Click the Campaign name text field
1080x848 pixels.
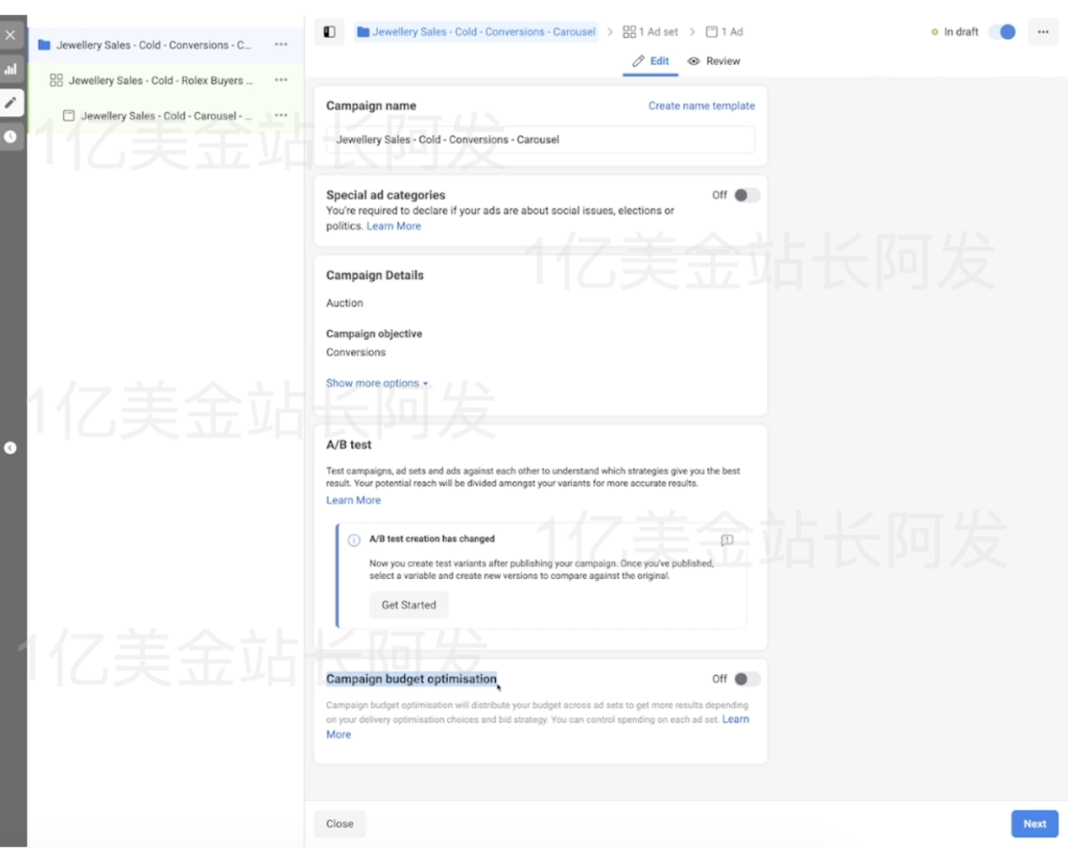click(540, 140)
